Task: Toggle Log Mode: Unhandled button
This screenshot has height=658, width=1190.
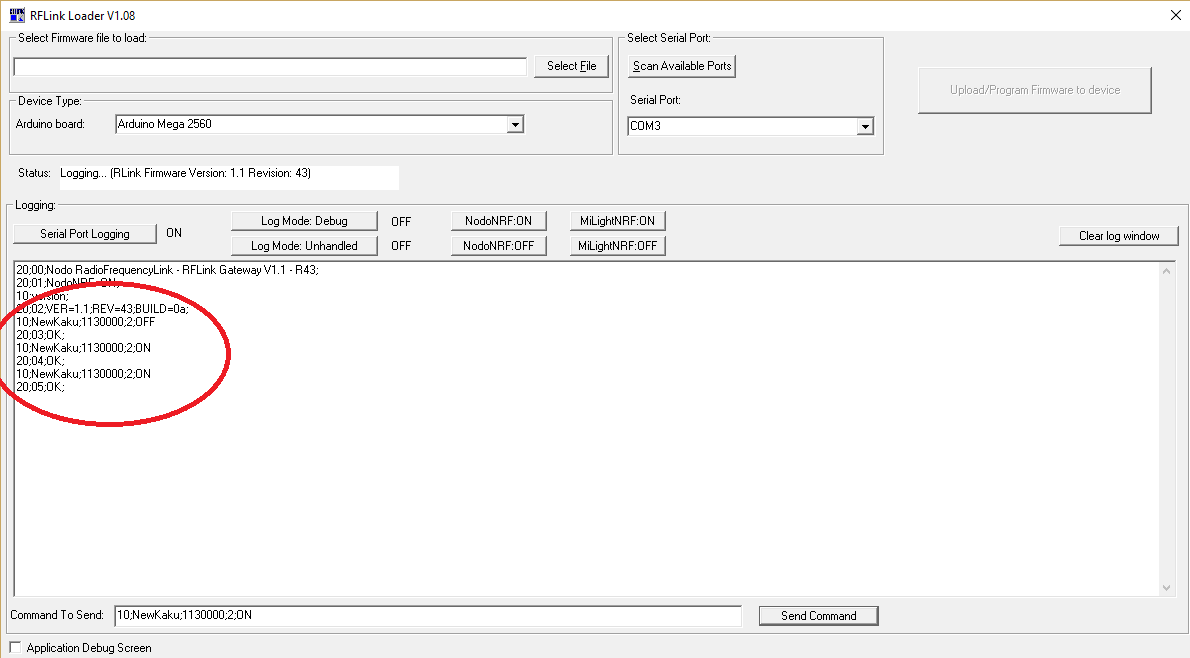Action: (x=304, y=246)
